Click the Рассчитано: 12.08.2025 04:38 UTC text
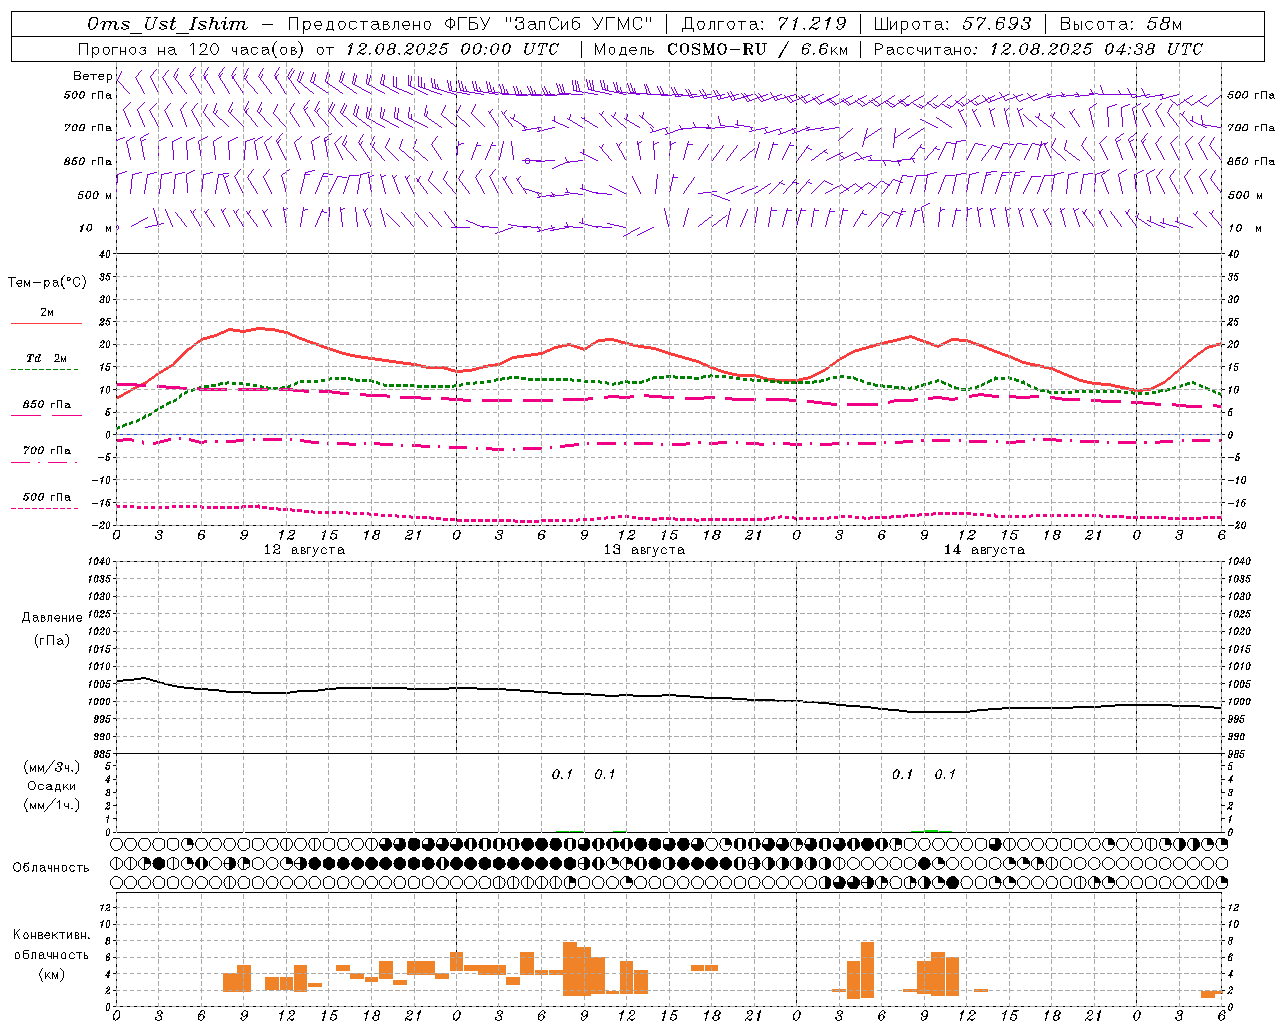The width and height of the screenshot is (1280, 1024). point(1038,49)
